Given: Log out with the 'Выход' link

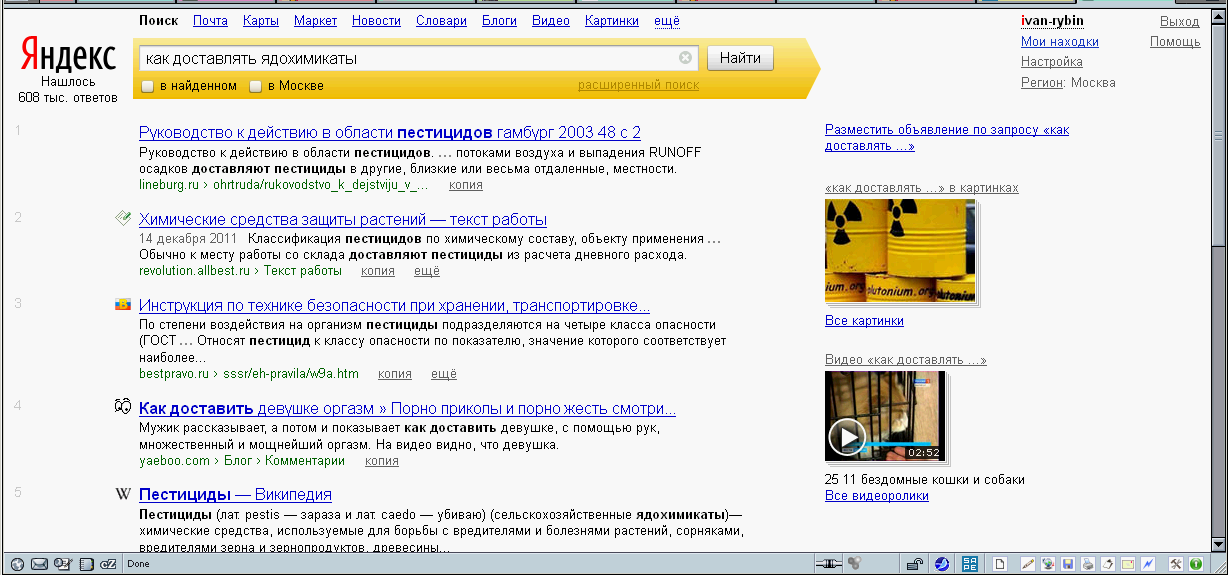Looking at the screenshot, I should [x=1180, y=21].
